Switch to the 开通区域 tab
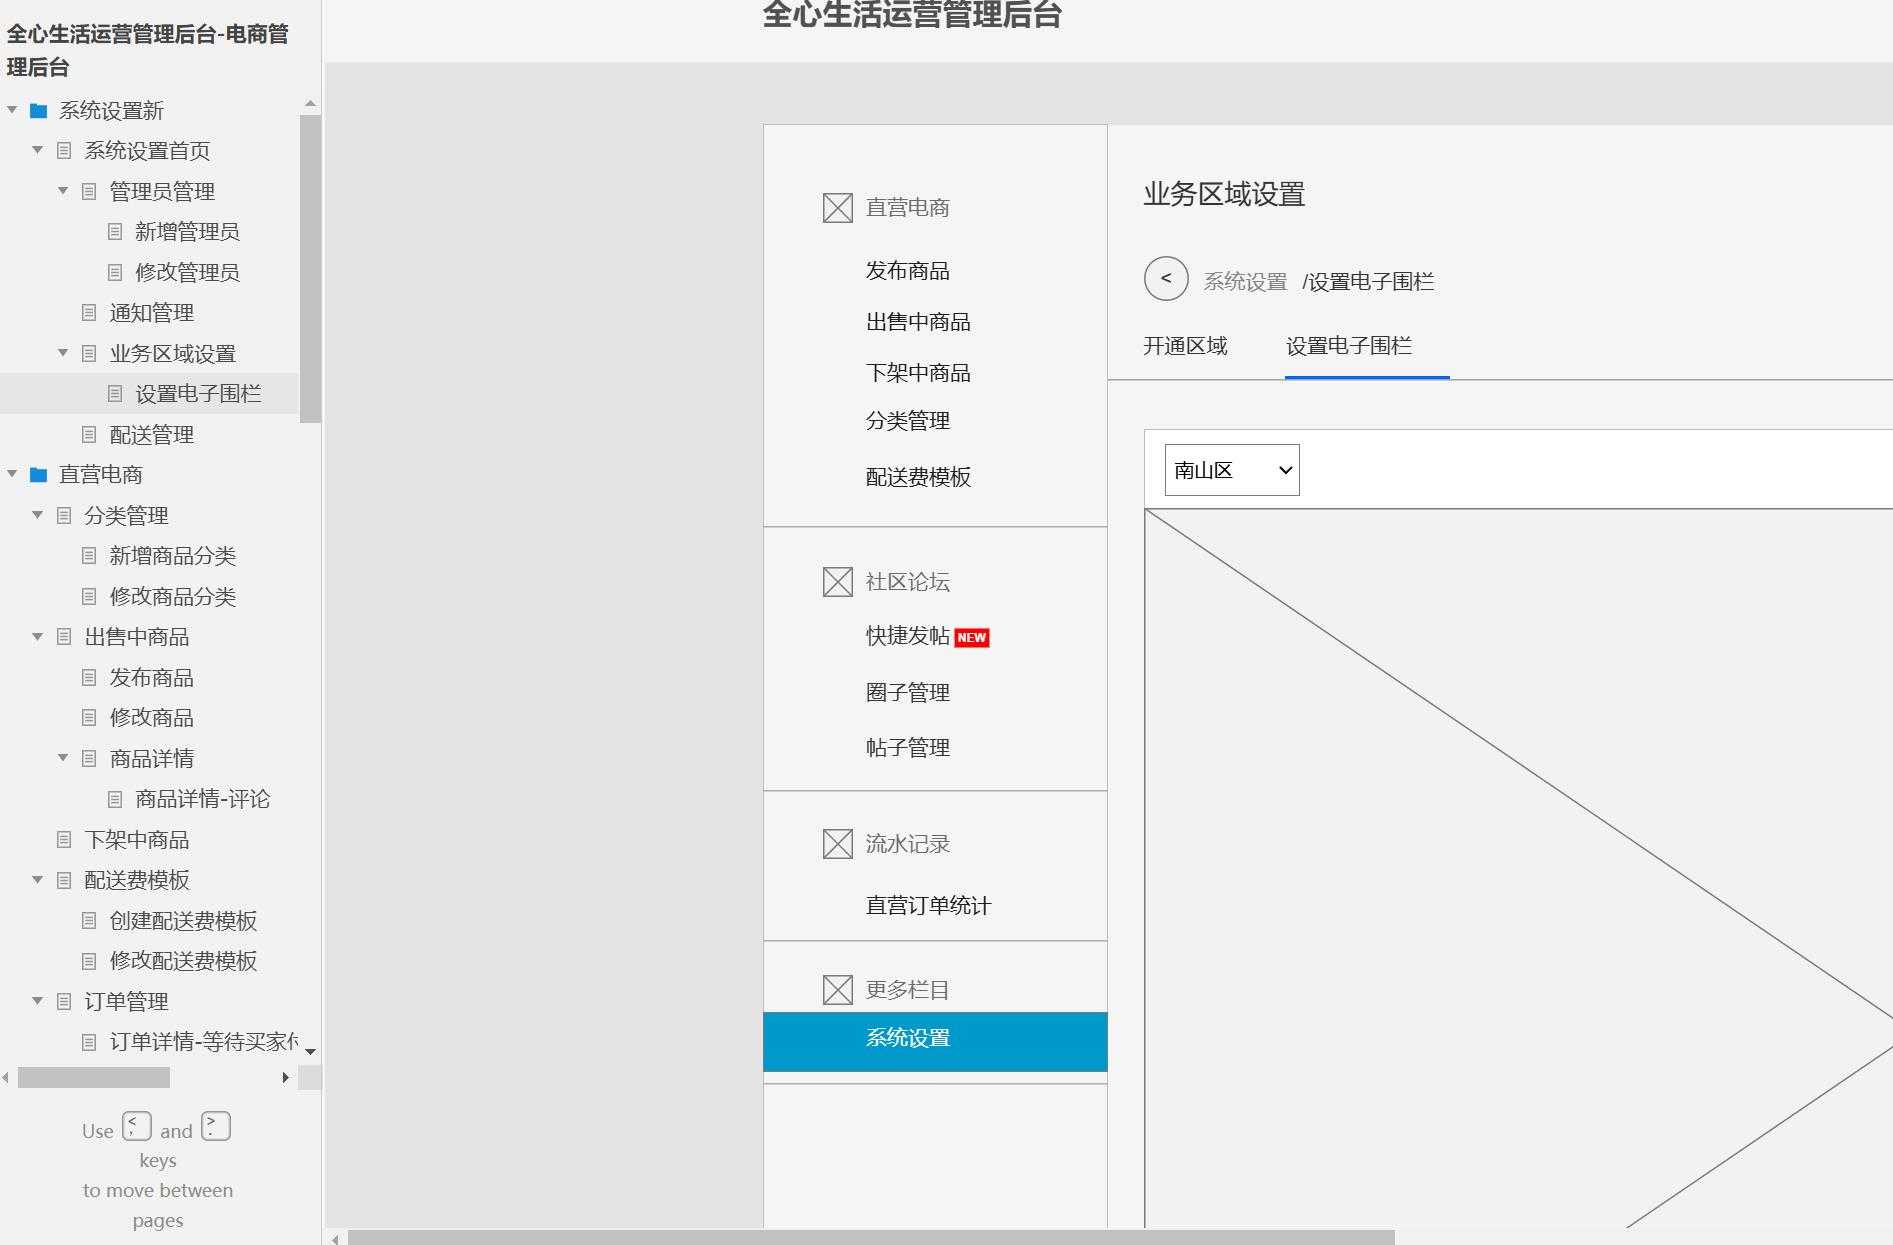The width and height of the screenshot is (1893, 1245). click(1186, 346)
